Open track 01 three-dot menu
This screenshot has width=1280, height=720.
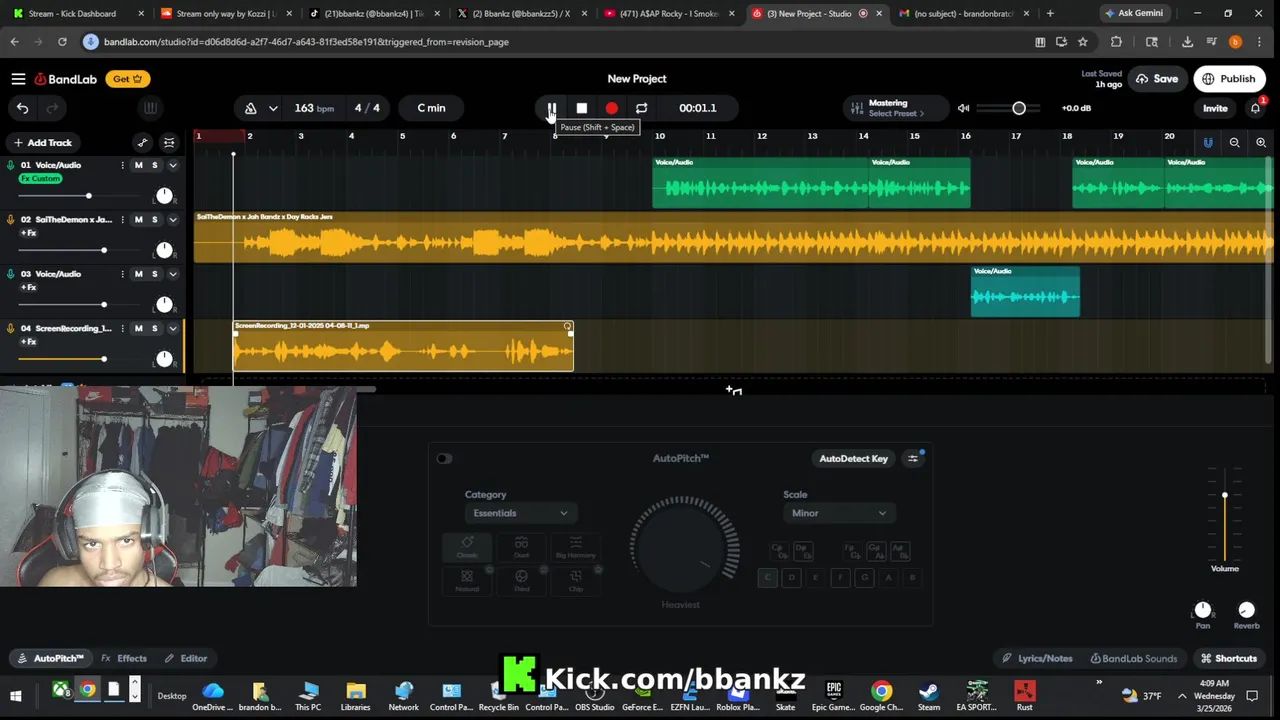pos(123,165)
